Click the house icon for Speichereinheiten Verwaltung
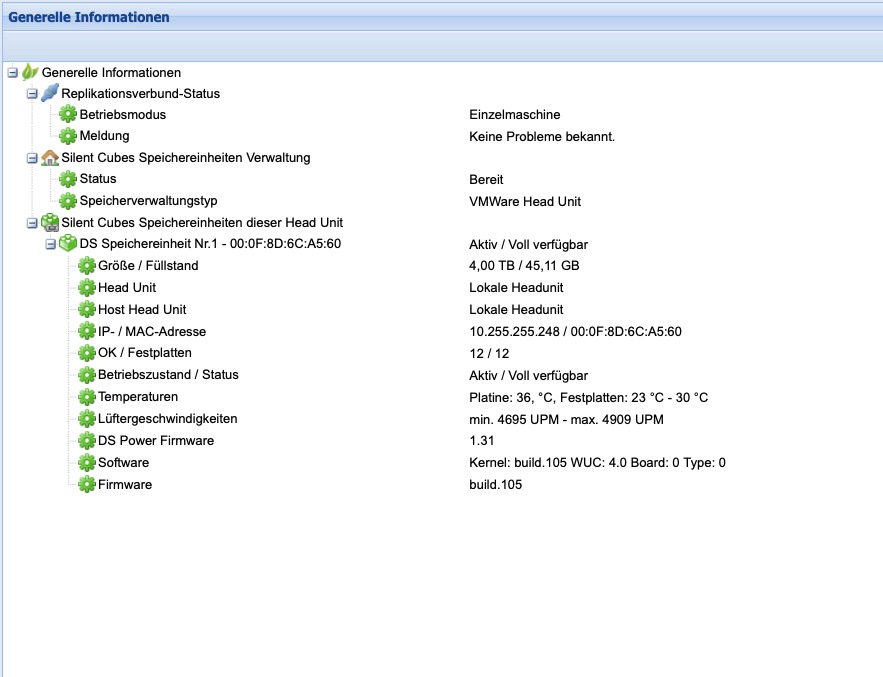883x677 pixels. 50,158
